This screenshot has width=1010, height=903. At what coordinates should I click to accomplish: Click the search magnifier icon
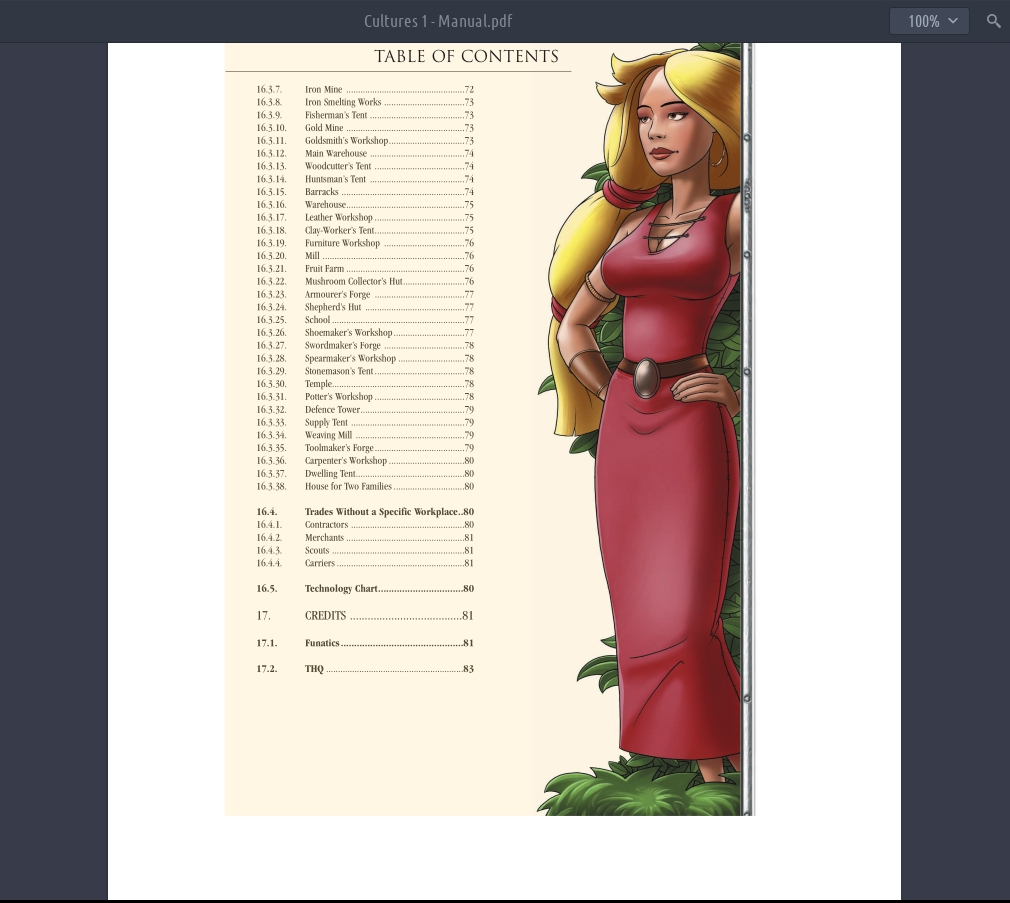click(x=993, y=21)
